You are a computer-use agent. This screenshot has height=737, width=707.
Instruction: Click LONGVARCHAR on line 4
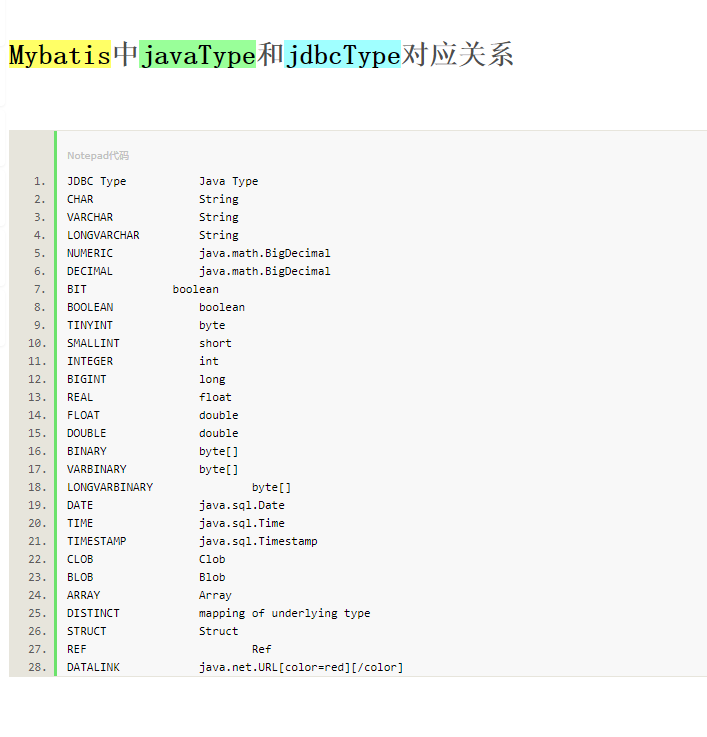pos(103,235)
